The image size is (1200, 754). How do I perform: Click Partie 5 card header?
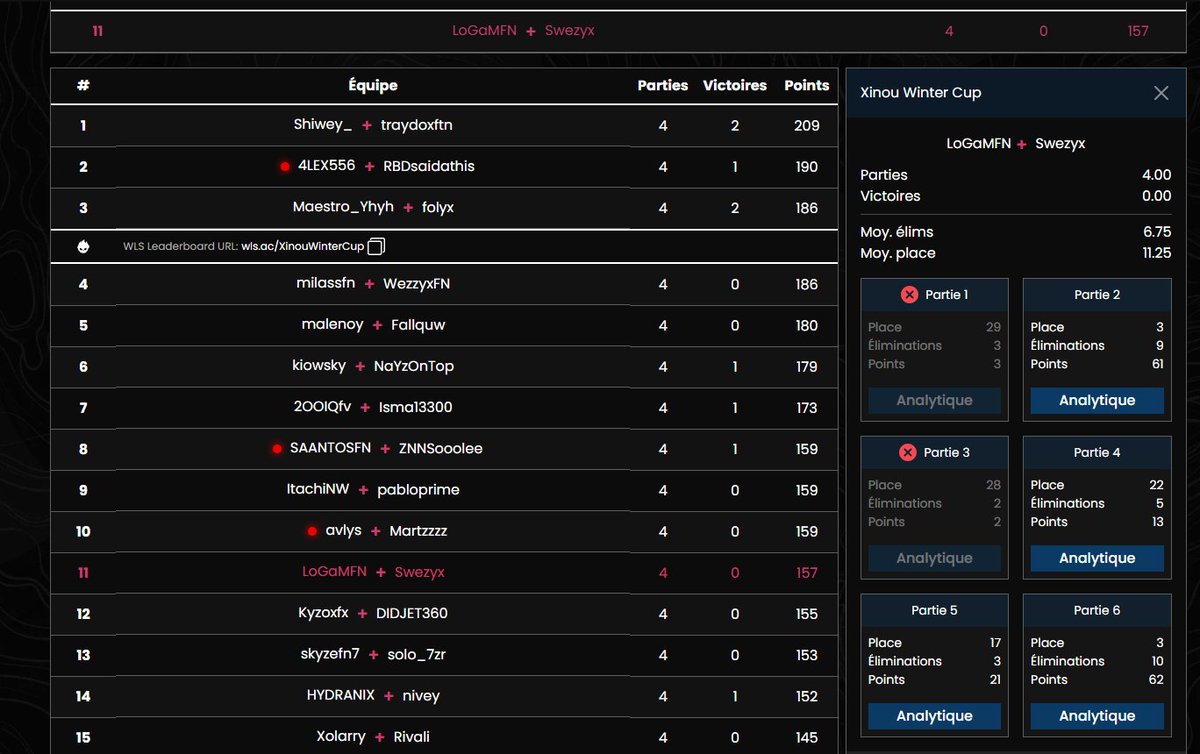point(934,610)
